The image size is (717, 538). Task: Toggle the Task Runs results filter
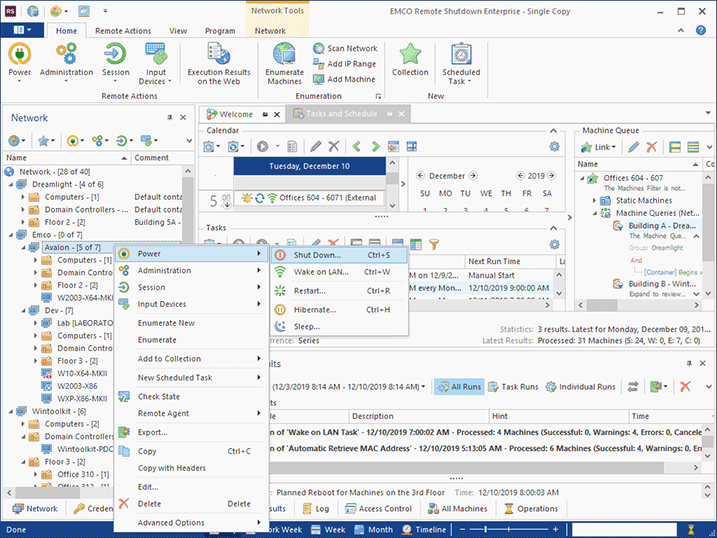[x=511, y=386]
